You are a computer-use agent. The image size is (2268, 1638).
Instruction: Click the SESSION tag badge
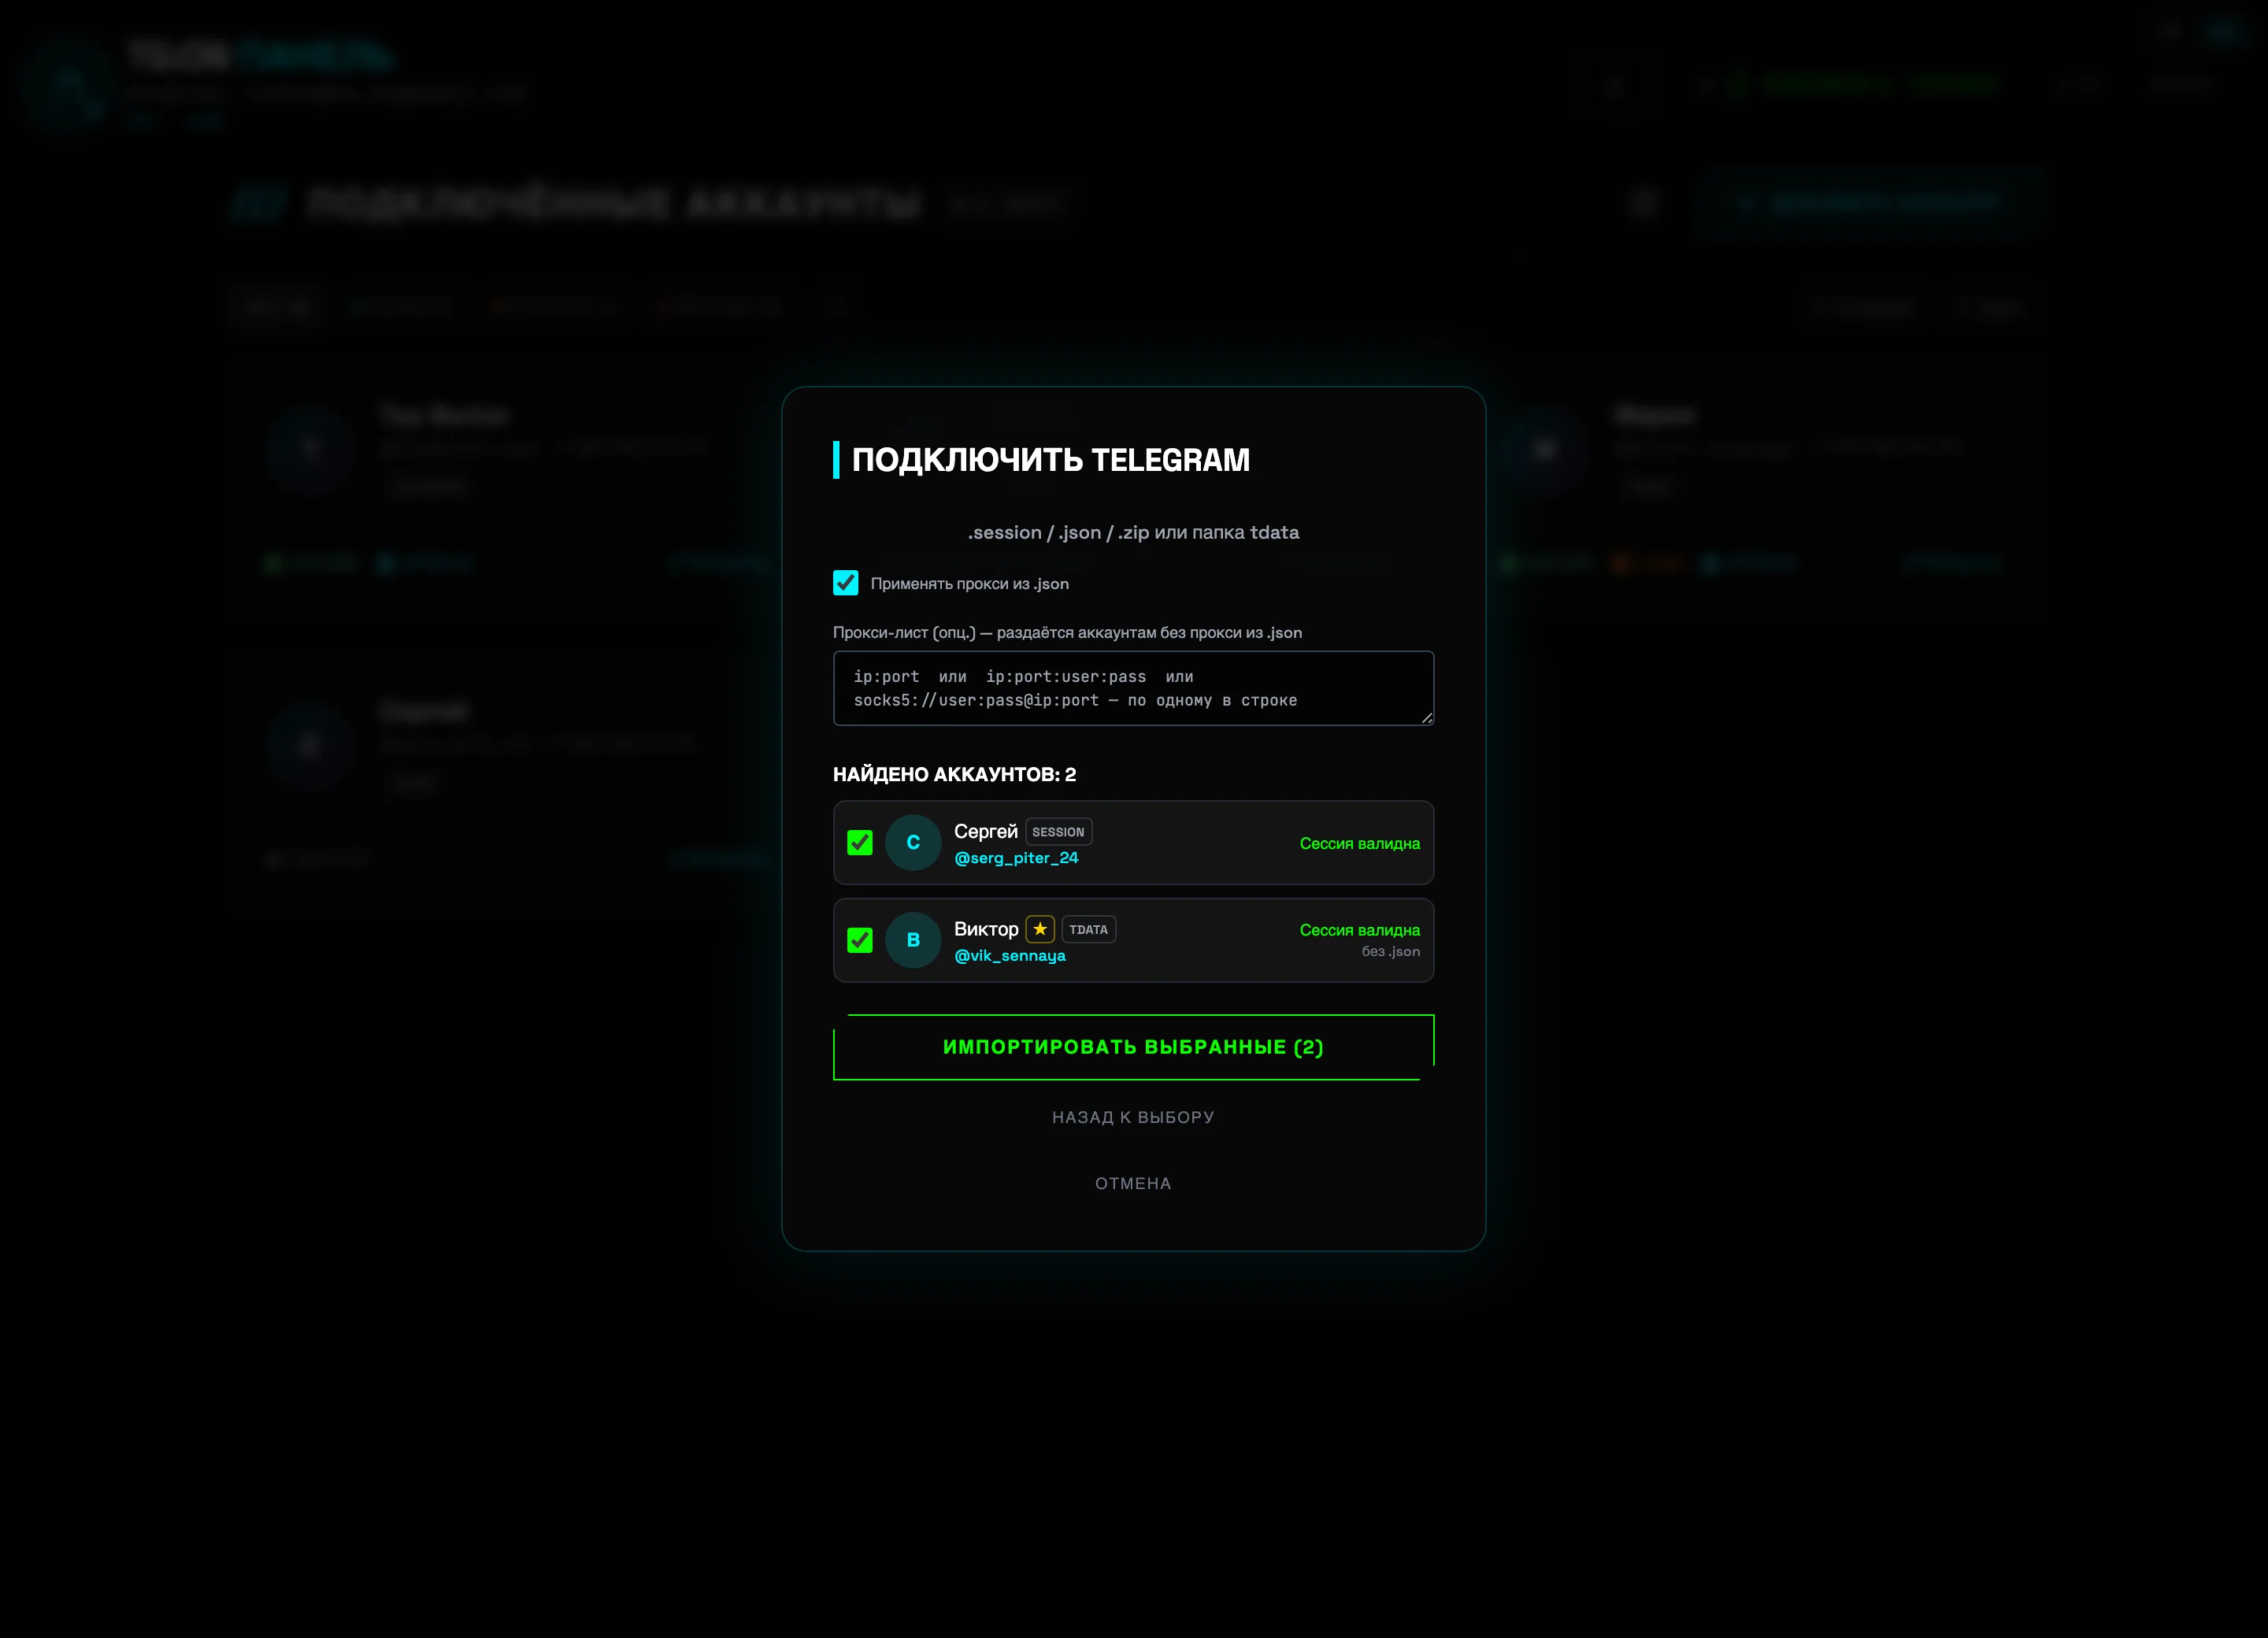[x=1058, y=832]
